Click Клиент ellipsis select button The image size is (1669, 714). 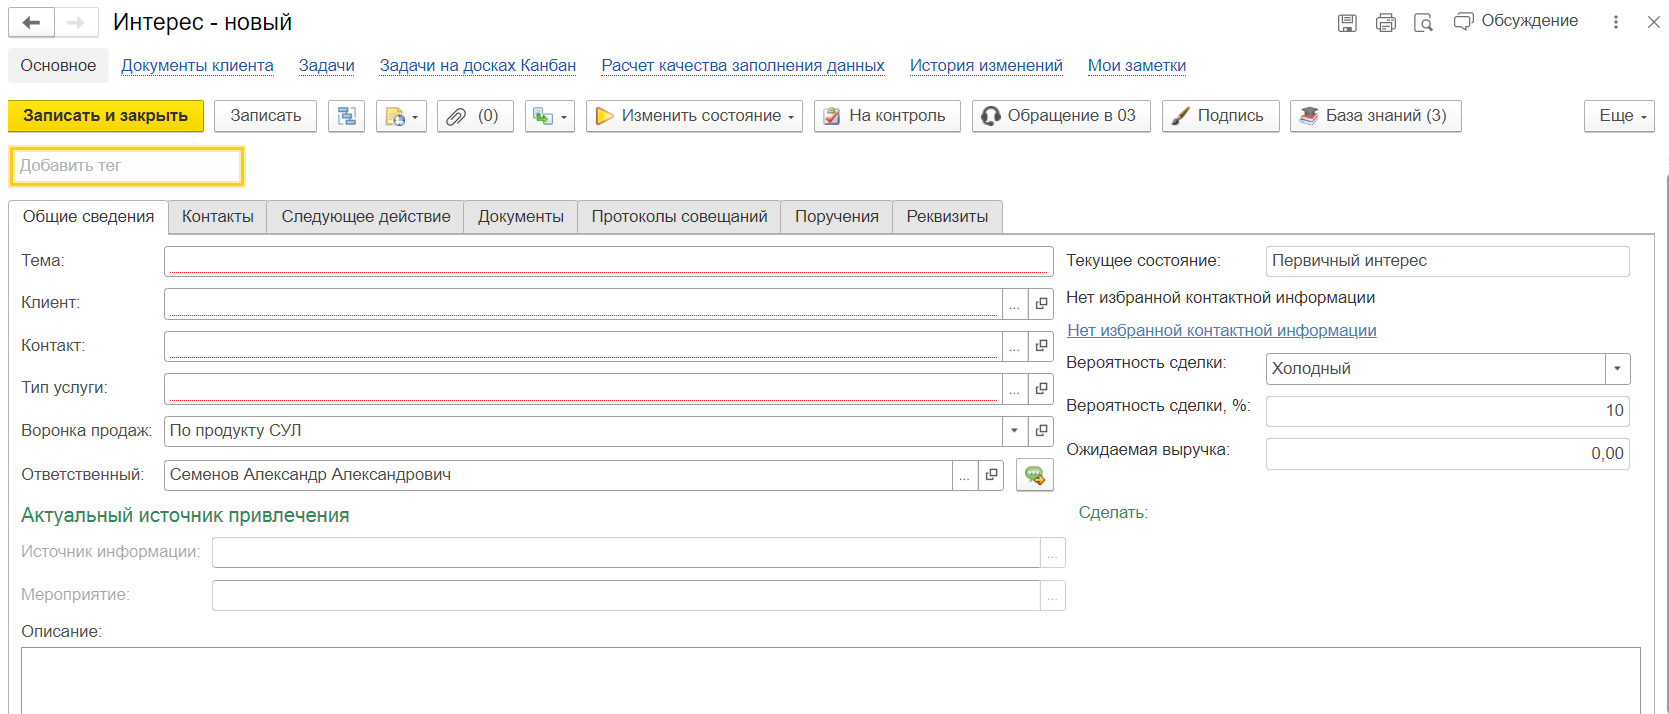(1015, 304)
